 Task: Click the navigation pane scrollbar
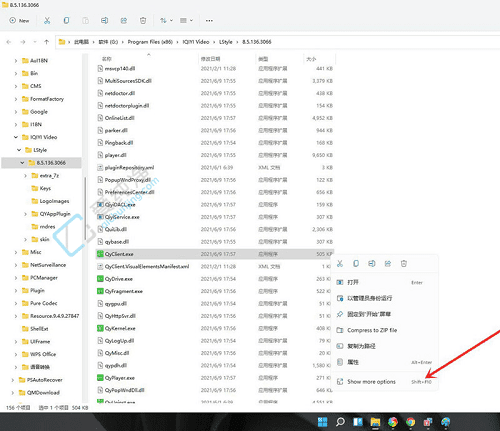click(x=85, y=208)
